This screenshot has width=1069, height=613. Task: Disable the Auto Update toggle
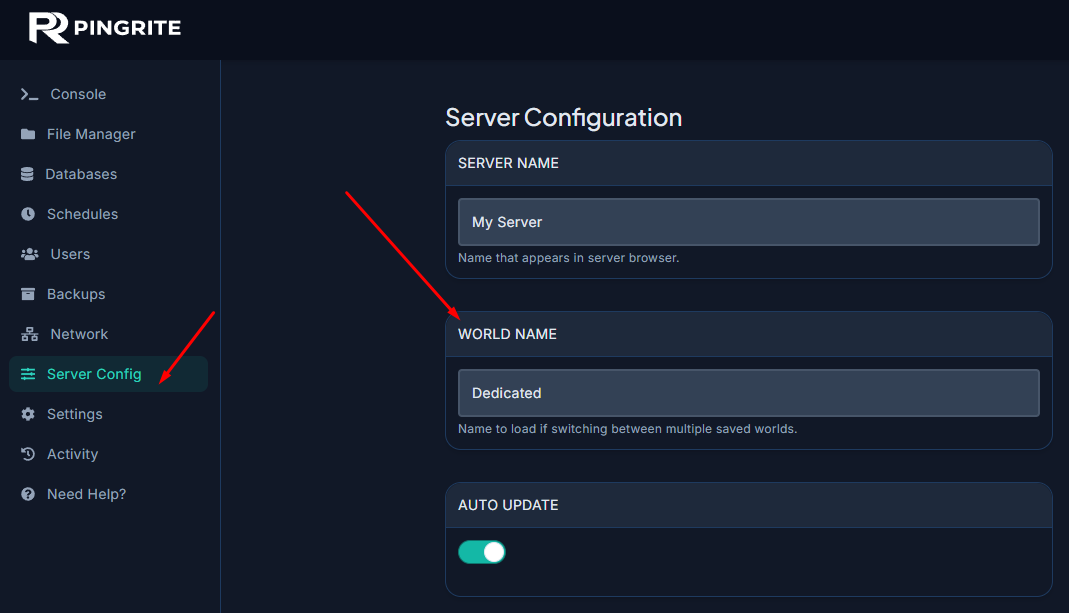point(482,551)
